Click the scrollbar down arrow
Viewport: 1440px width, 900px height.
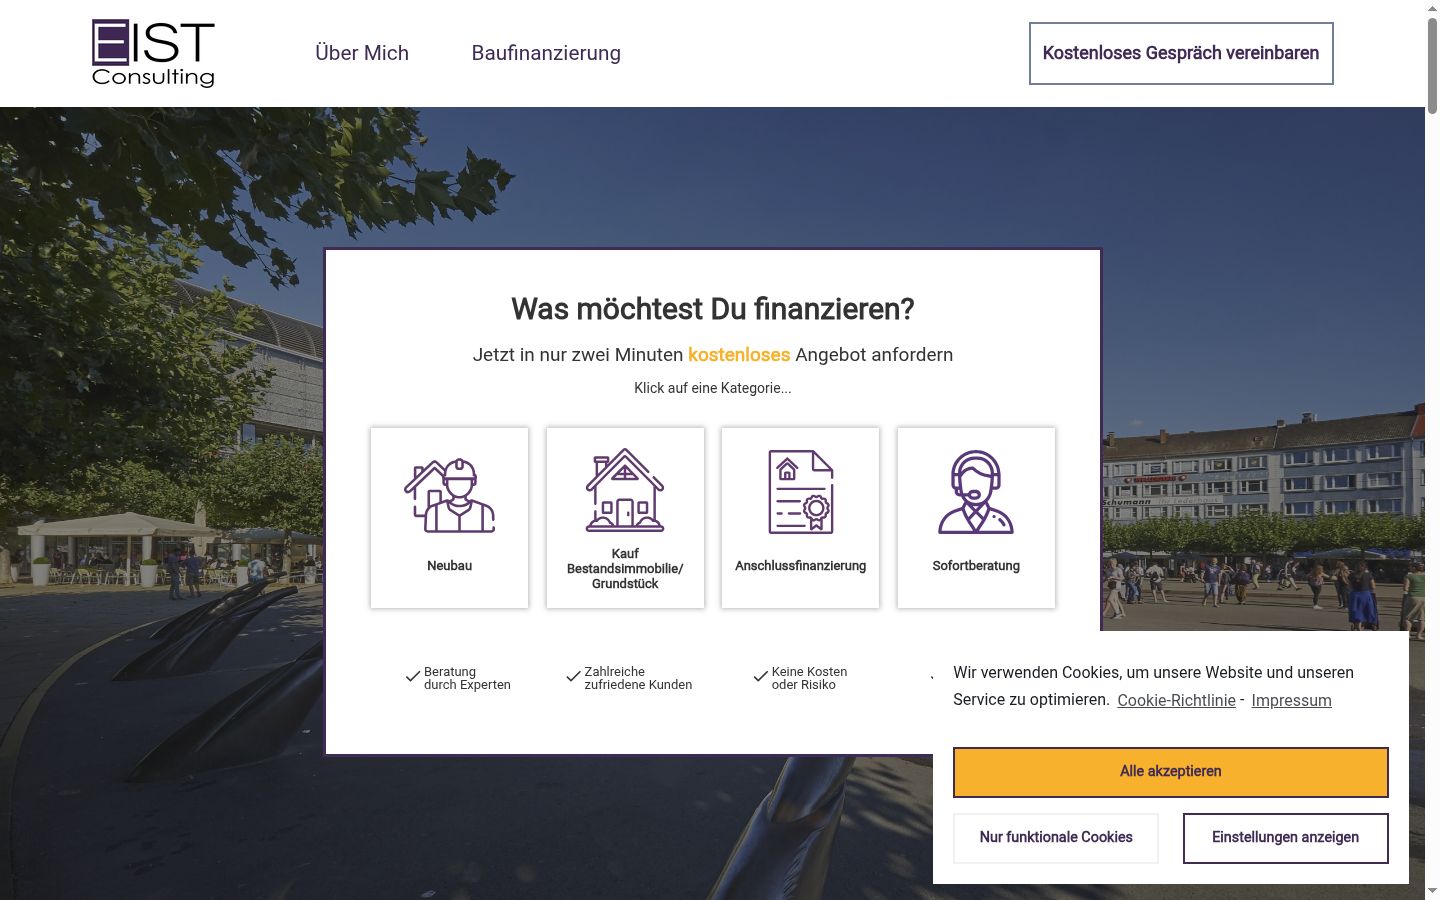coord(1432,891)
